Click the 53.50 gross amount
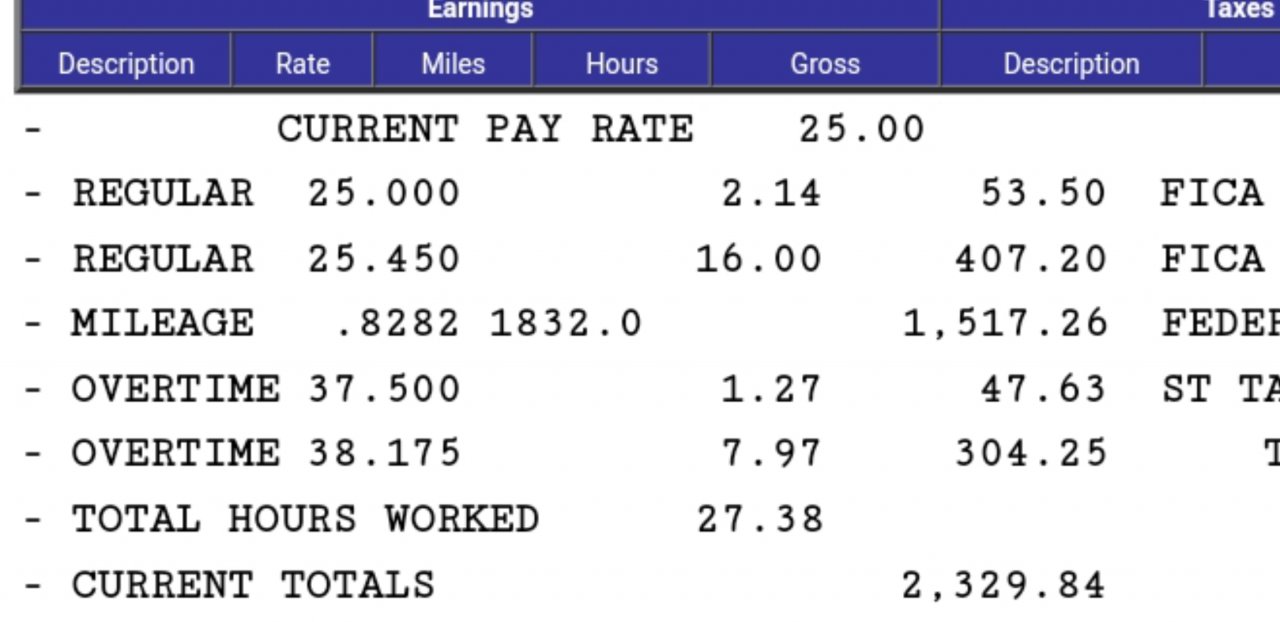The width and height of the screenshot is (1280, 622). click(x=1043, y=193)
